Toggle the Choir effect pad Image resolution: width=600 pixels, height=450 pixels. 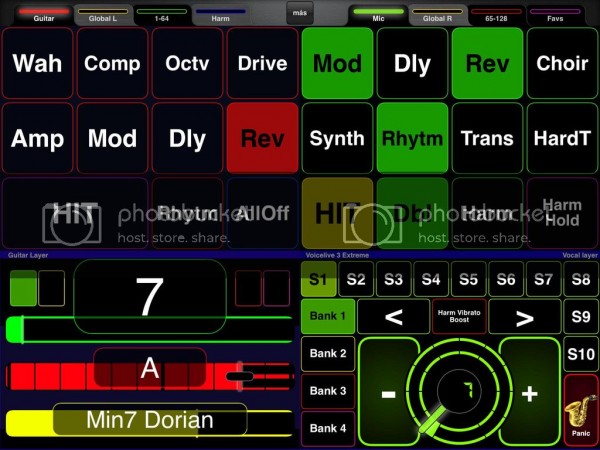point(562,63)
